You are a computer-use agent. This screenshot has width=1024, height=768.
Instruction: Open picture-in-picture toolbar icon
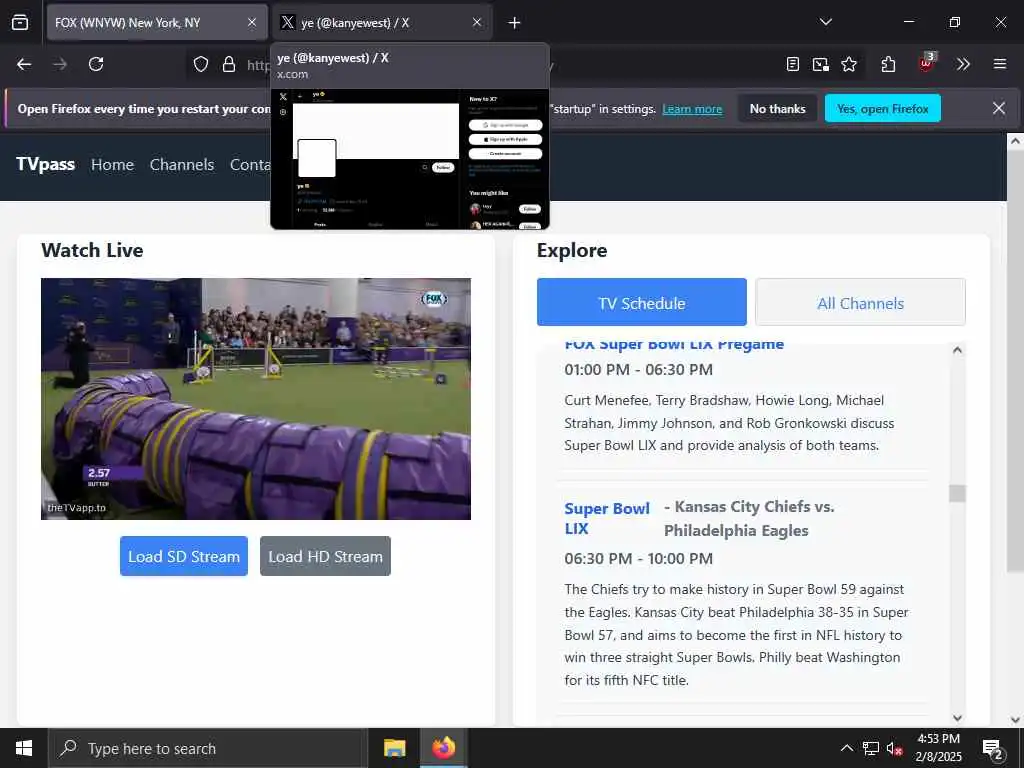point(820,64)
